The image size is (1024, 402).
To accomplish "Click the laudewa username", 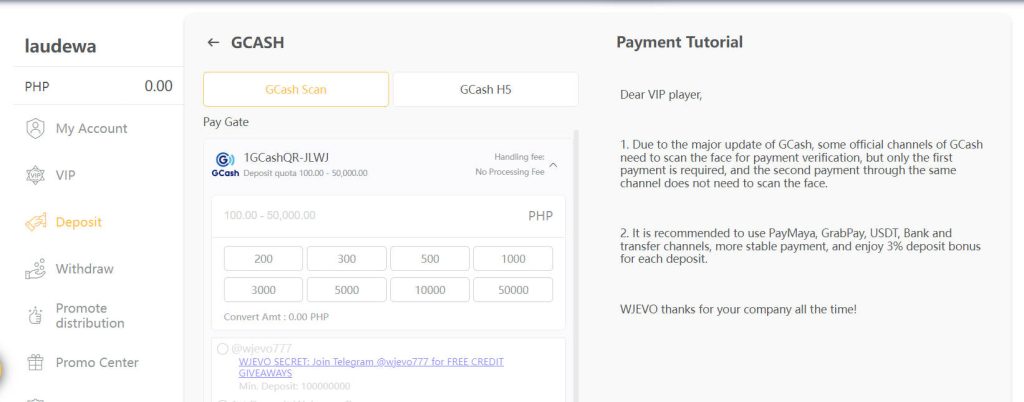I will tap(60, 46).
